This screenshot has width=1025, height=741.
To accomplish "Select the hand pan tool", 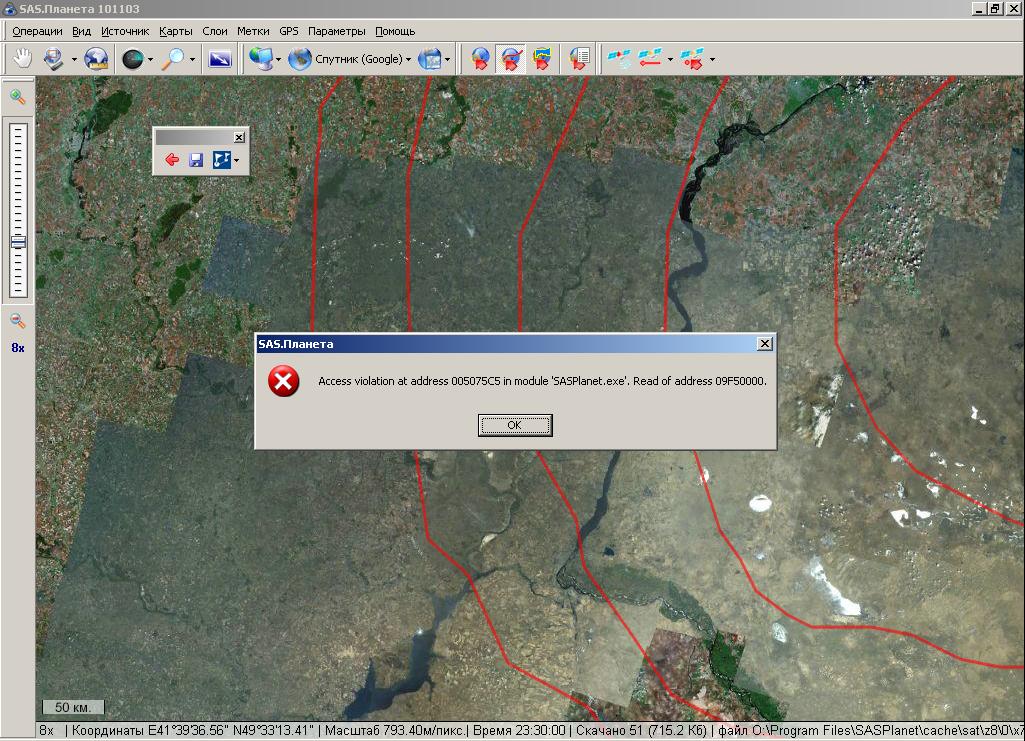I will [21, 59].
